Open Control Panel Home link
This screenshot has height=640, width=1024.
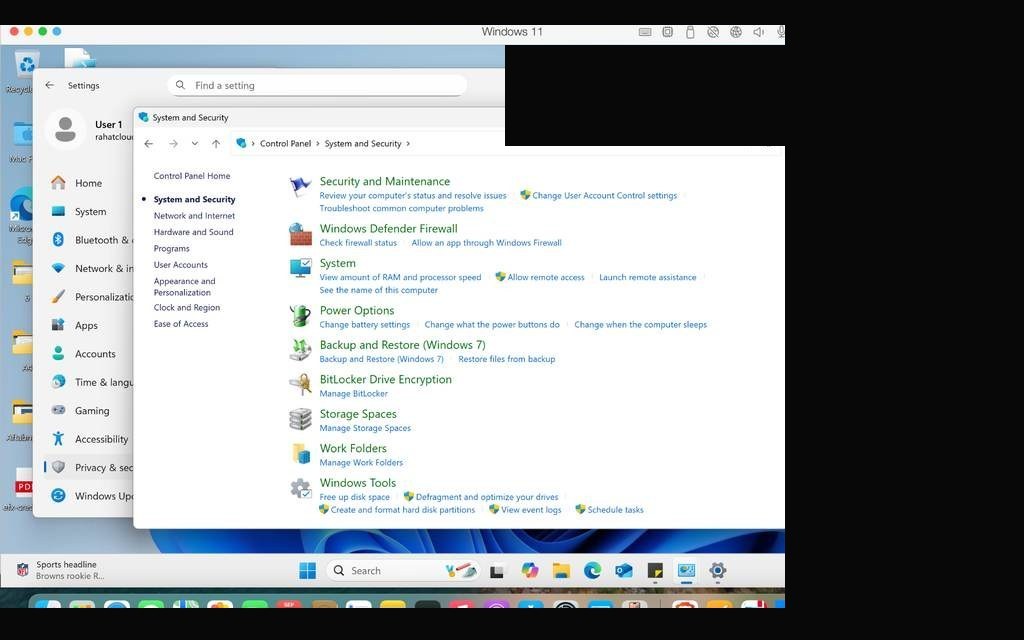[x=192, y=176]
